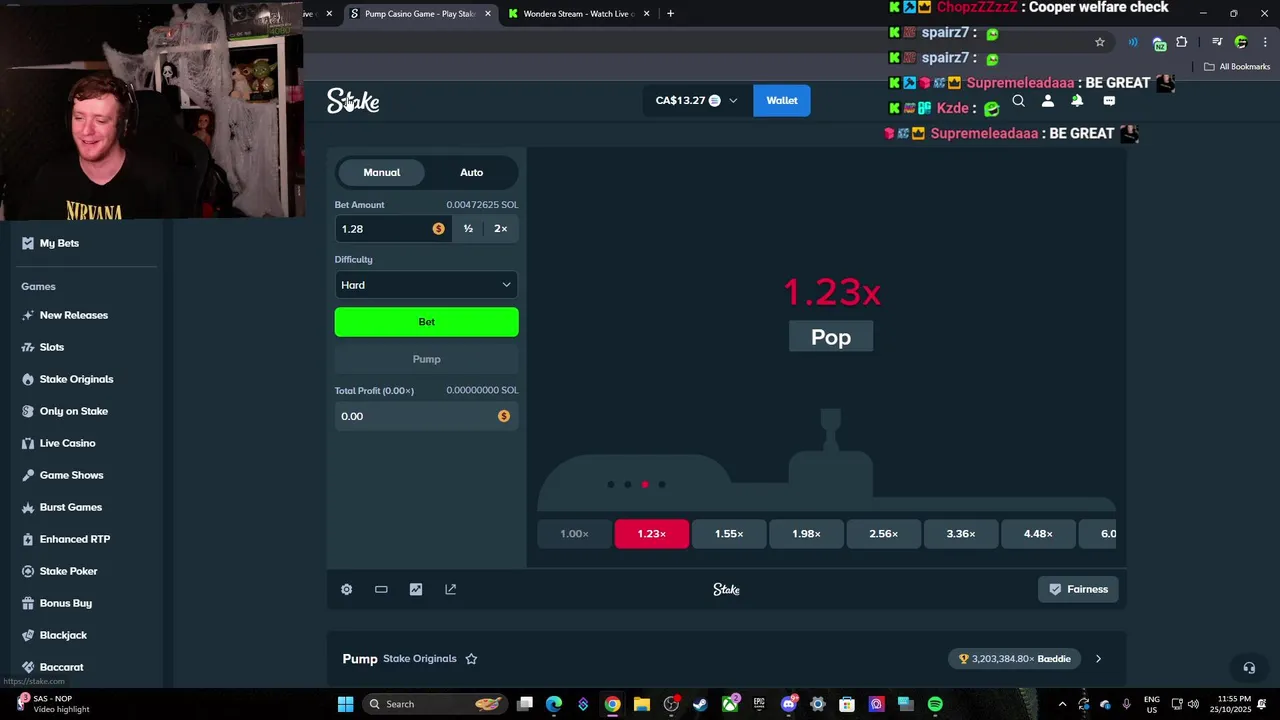Open Discord from the taskbar
This screenshot has width=1280, height=720.
(x=789, y=704)
